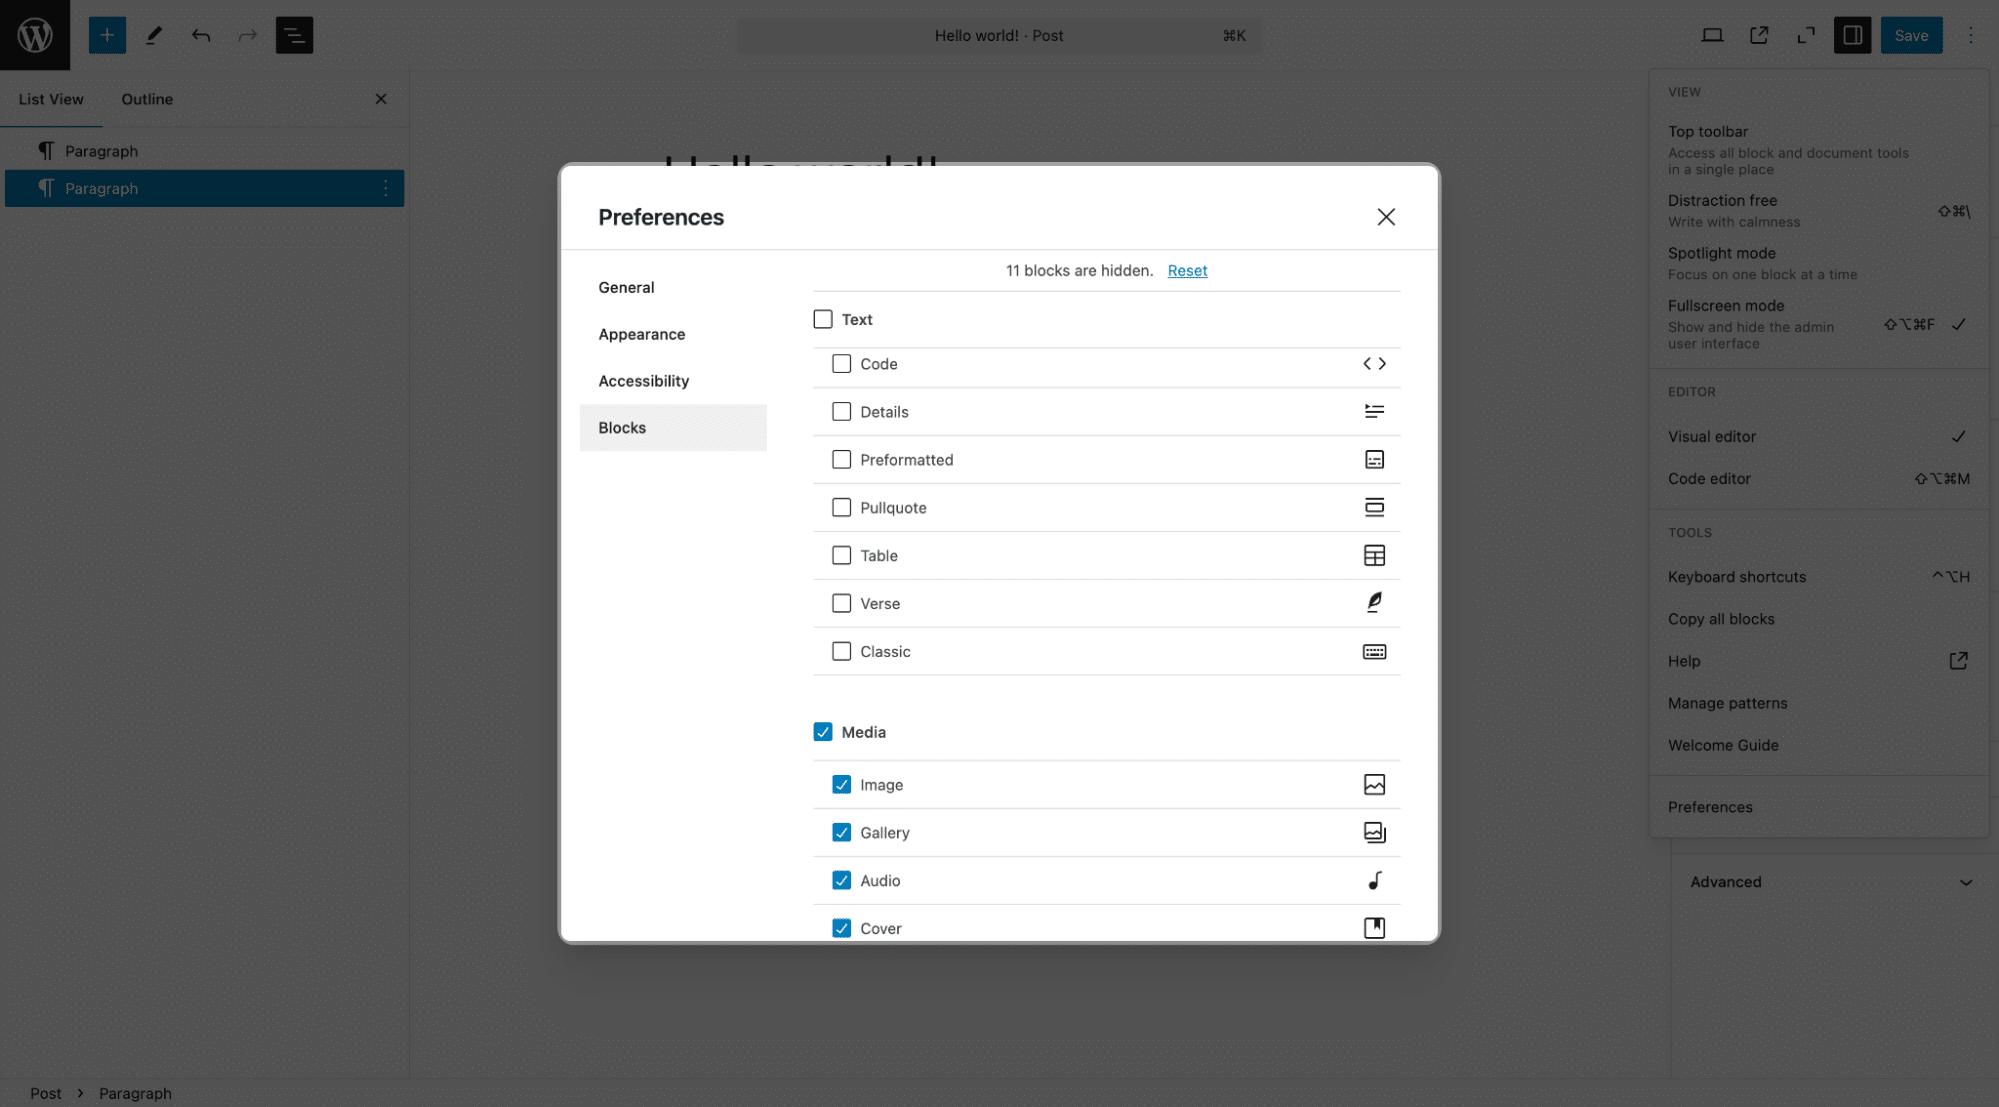Enable the Table block checkbox

[x=841, y=555]
